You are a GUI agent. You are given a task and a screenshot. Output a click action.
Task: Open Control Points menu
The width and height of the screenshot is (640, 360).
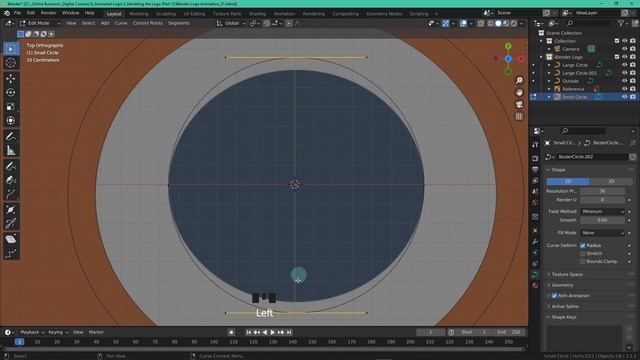click(148, 23)
